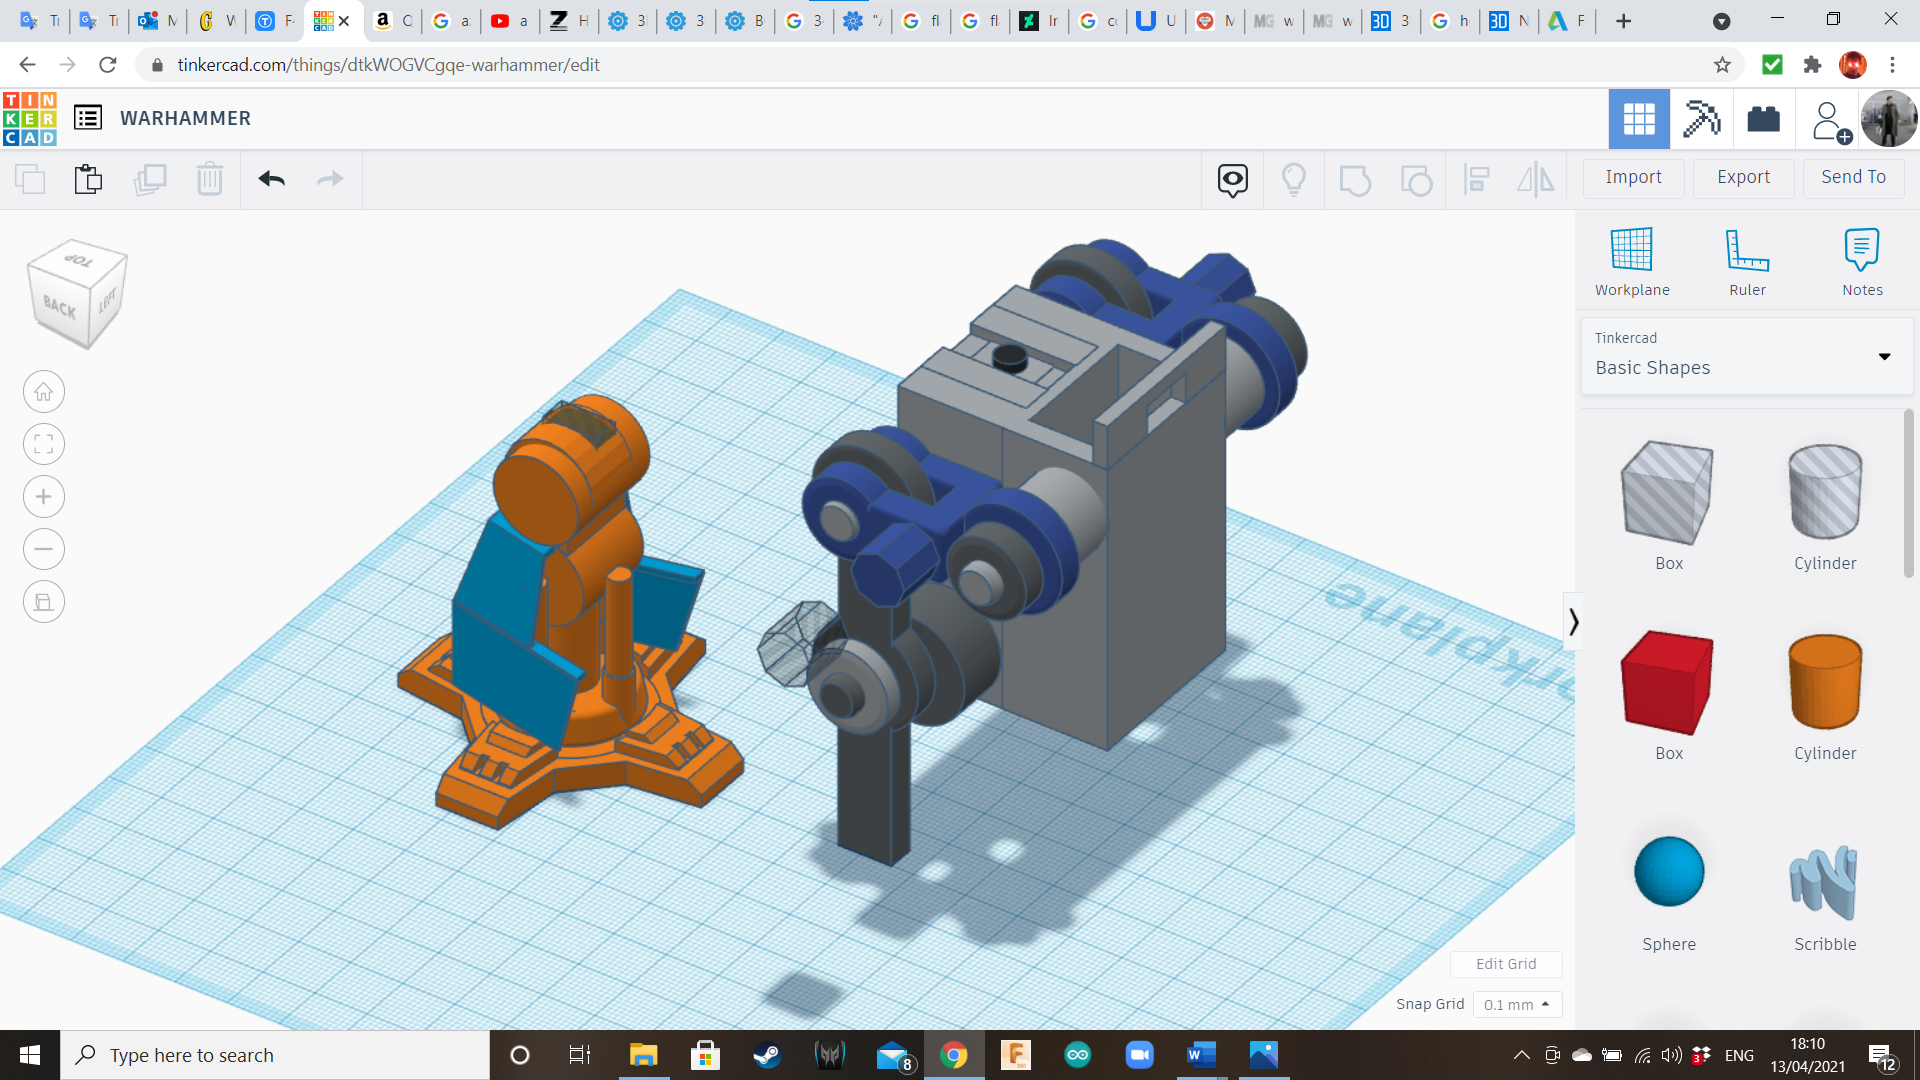Image resolution: width=1920 pixels, height=1080 pixels.
Task: Toggle the Show all eye icon
Action: click(x=1232, y=180)
